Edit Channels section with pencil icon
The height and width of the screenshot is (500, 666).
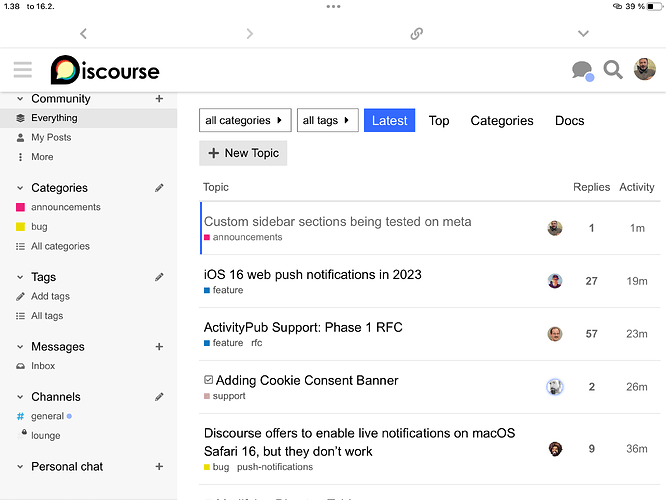(159, 397)
